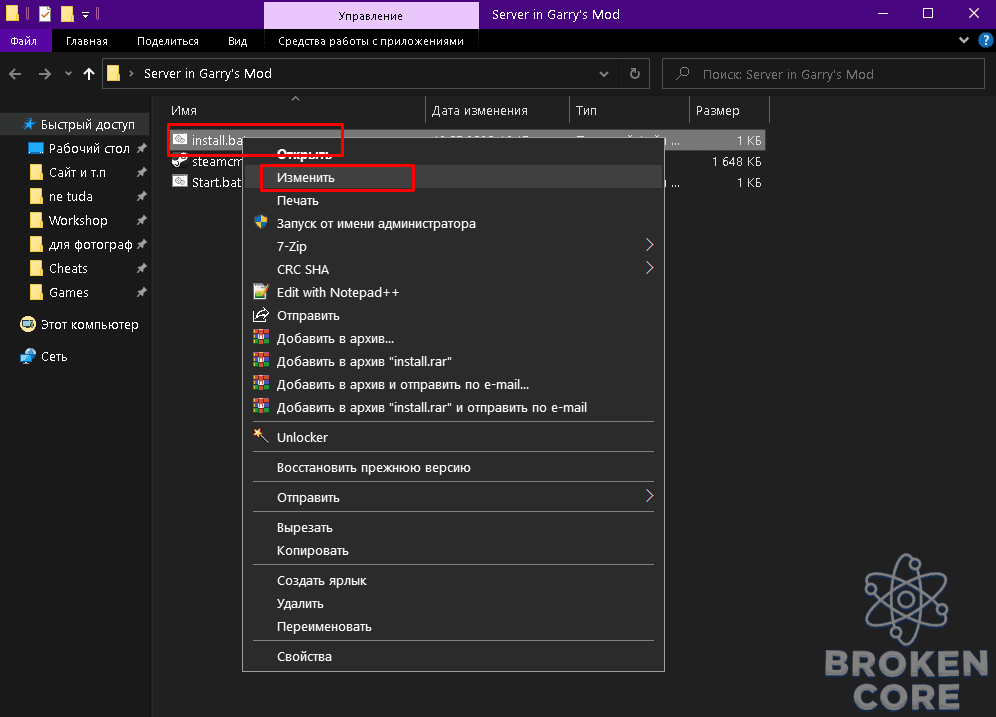The image size is (996, 717).
Task: Choose Переименовать in the context menu
Action: (x=454, y=626)
